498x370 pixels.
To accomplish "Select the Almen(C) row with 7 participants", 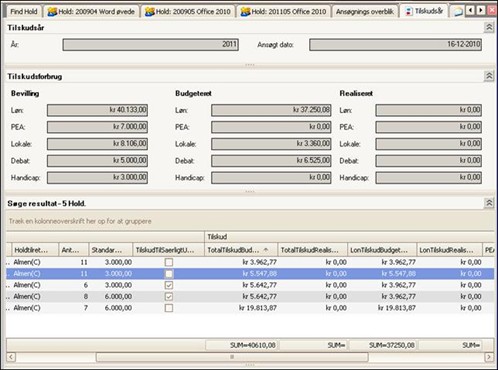I will (x=250, y=308).
